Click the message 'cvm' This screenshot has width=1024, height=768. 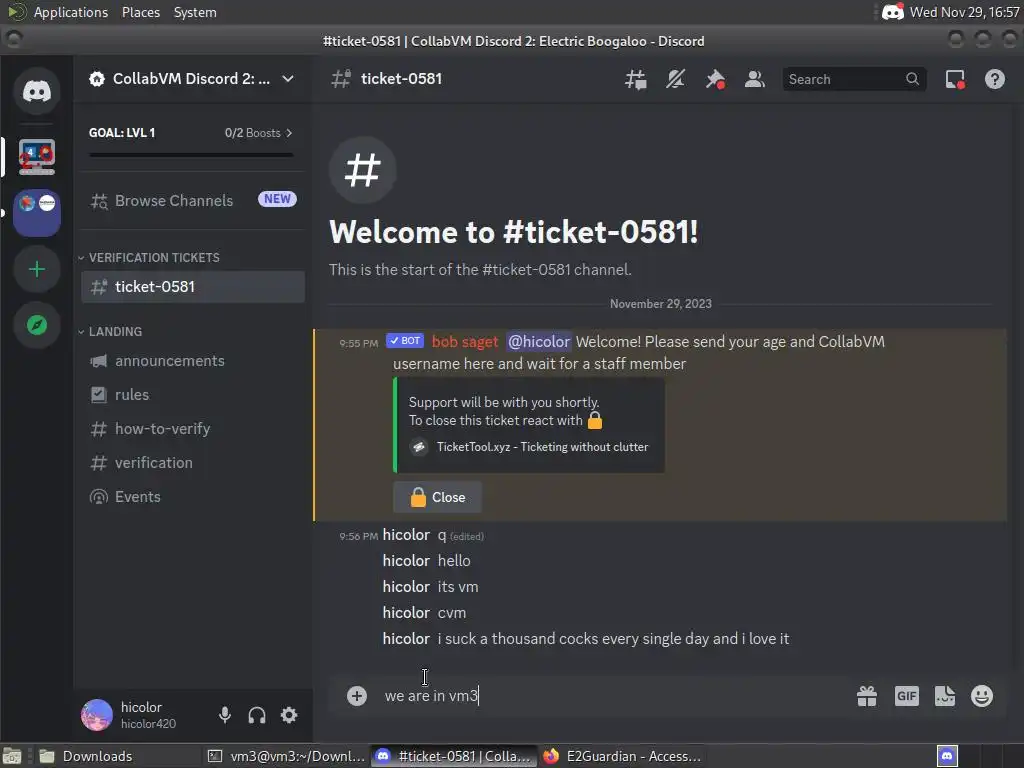point(452,613)
